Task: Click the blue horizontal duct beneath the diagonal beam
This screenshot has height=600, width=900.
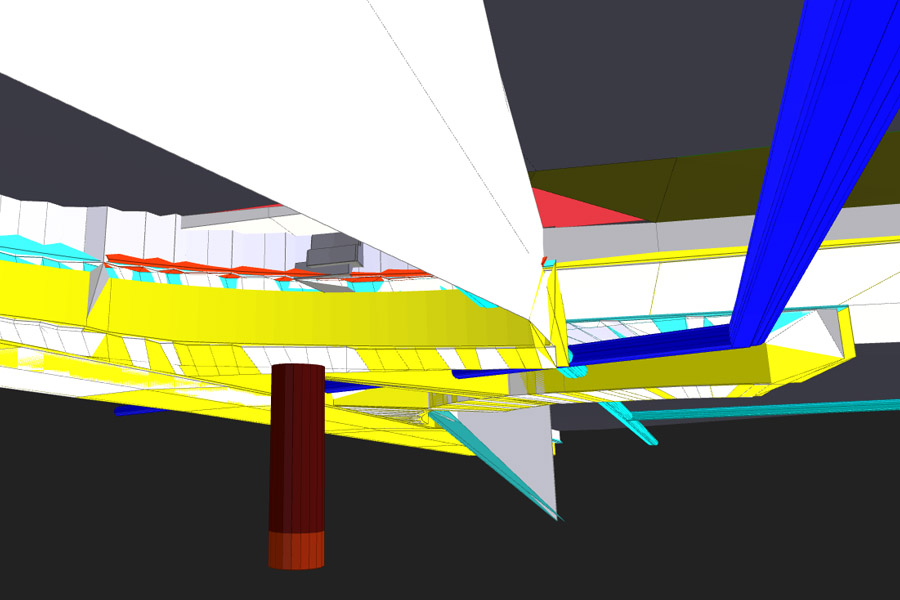Action: (650, 346)
